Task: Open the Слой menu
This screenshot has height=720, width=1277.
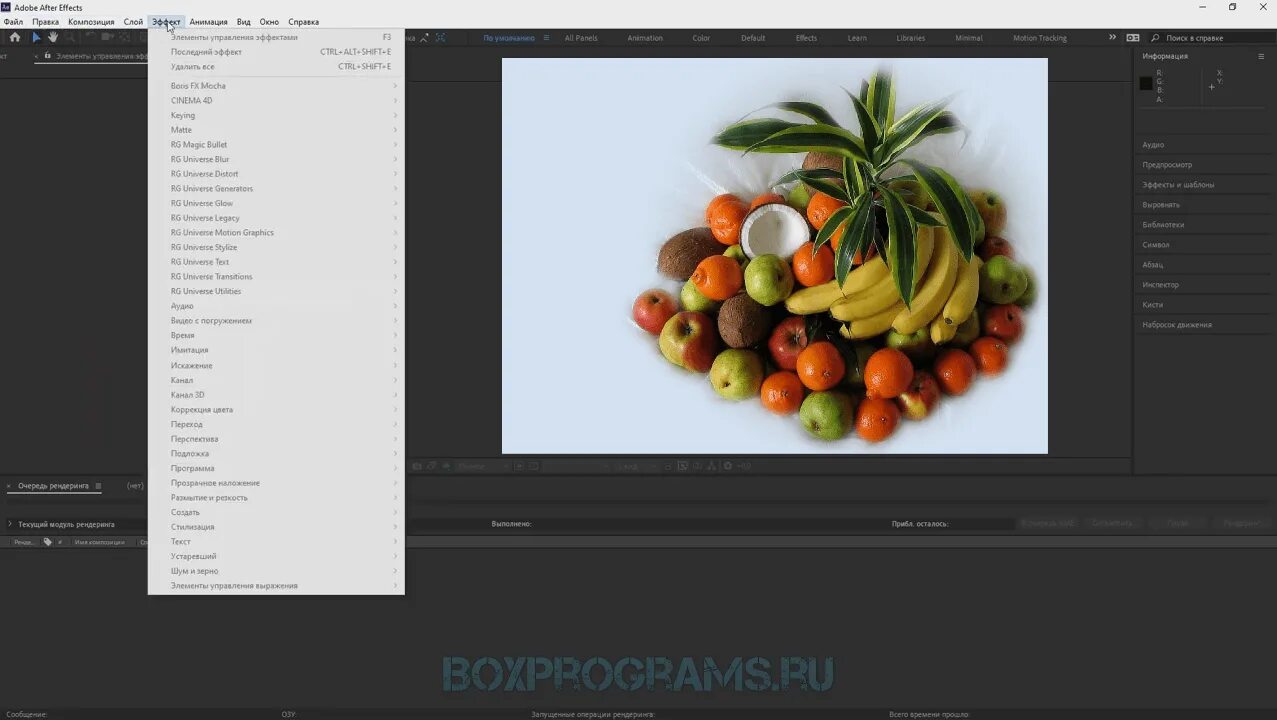Action: coord(133,22)
